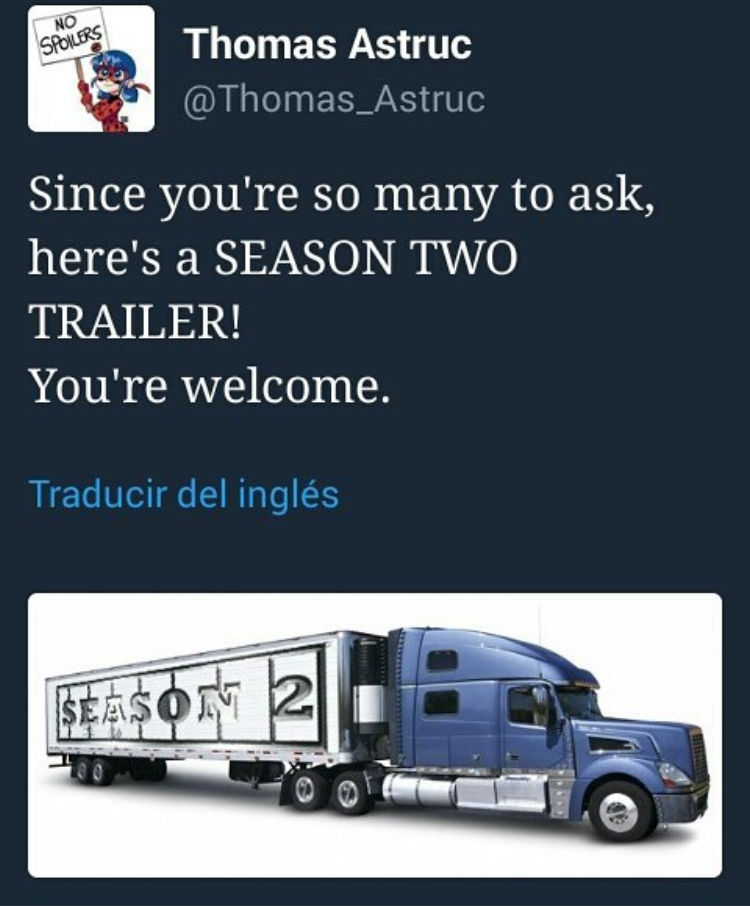Tap the 'You're welcome.' line
The width and height of the screenshot is (750, 906).
coord(210,386)
